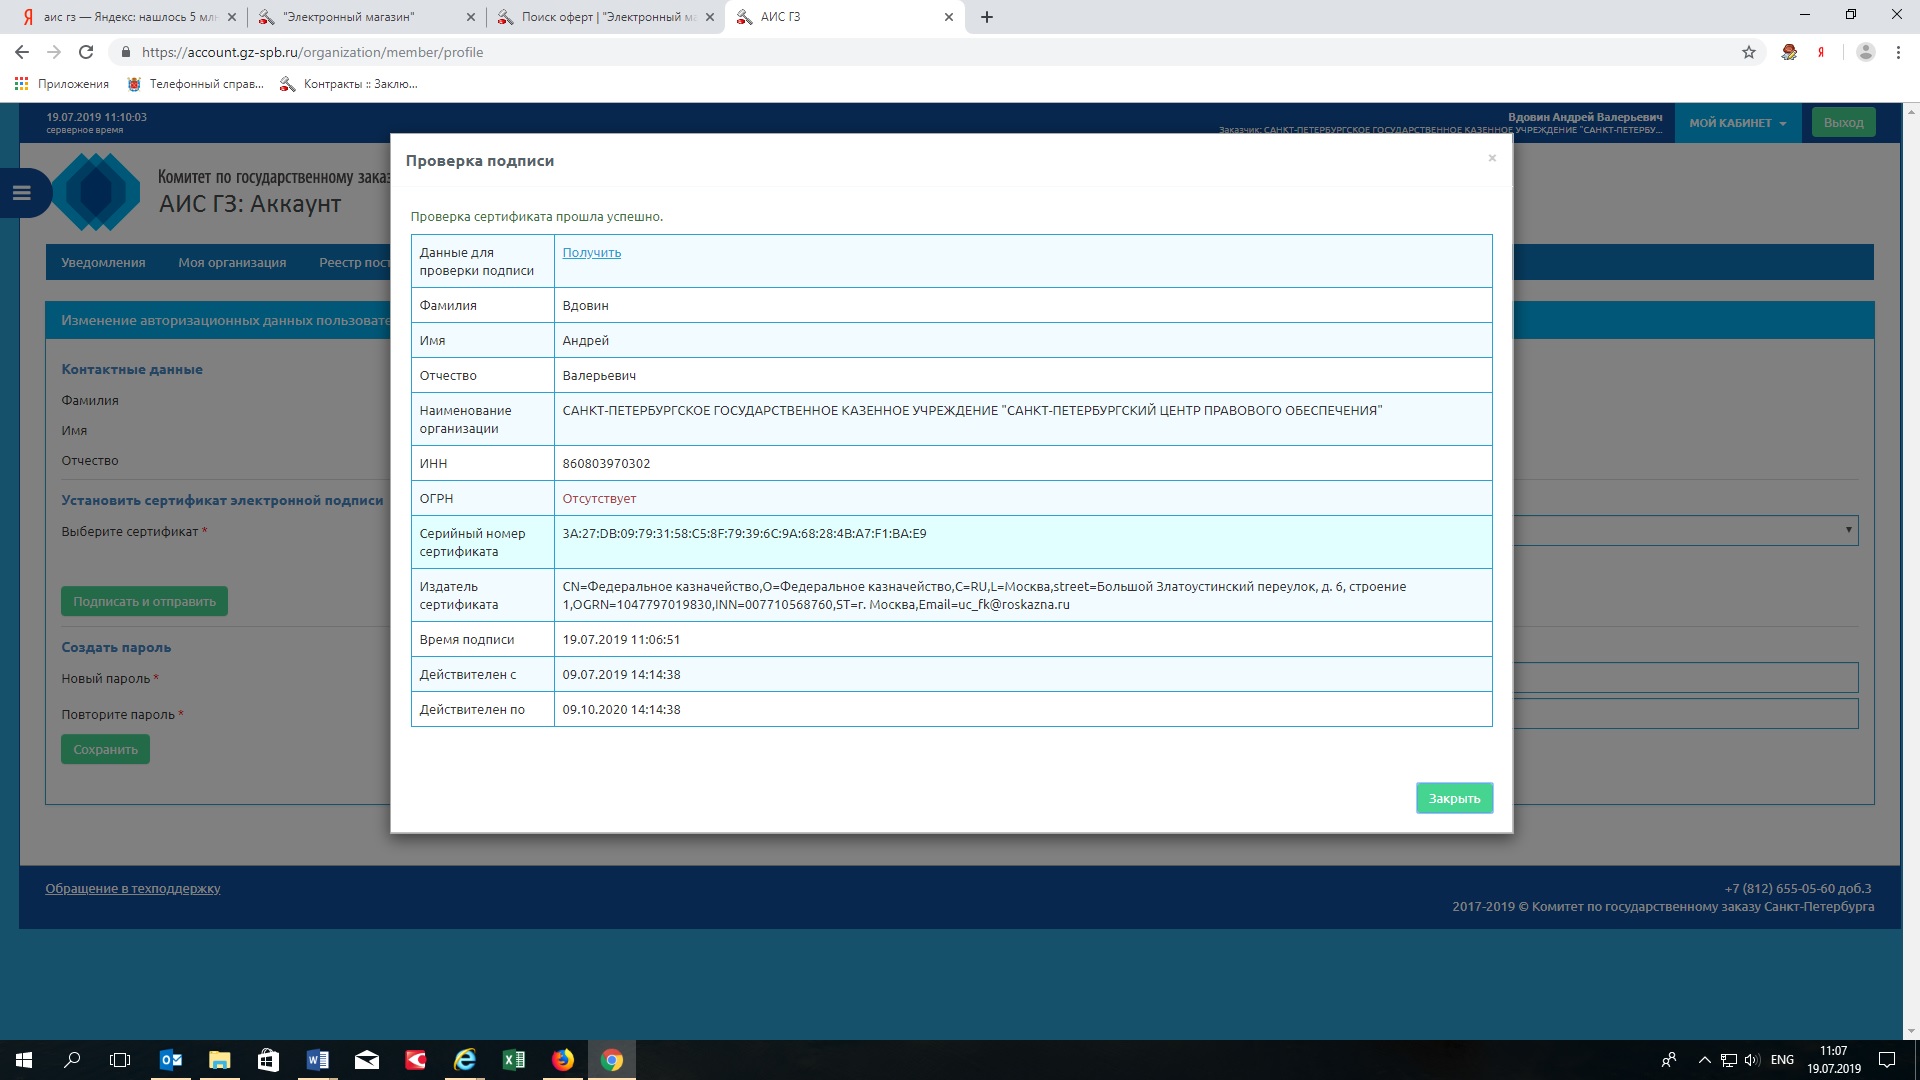Open the 'МОЙ КАБИНЕТ' dropdown
Viewport: 1920px width, 1080px height.
(1737, 123)
